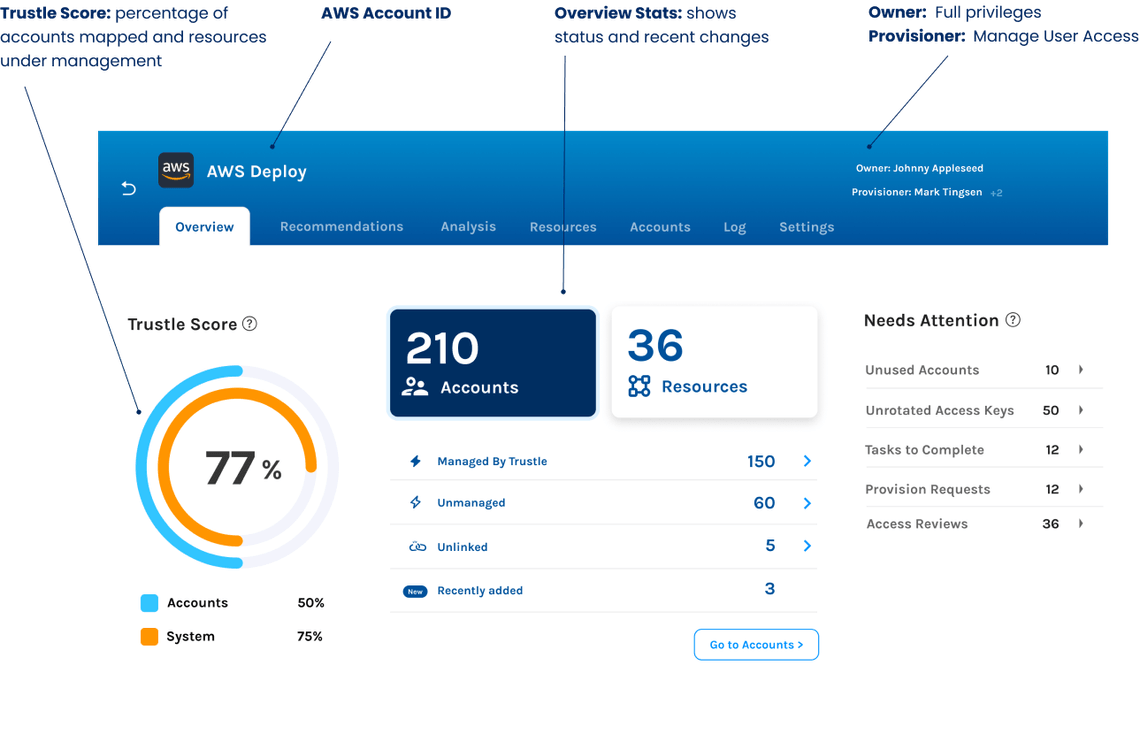Click the back arrow icon
This screenshot has width=1140, height=749.
[x=129, y=189]
